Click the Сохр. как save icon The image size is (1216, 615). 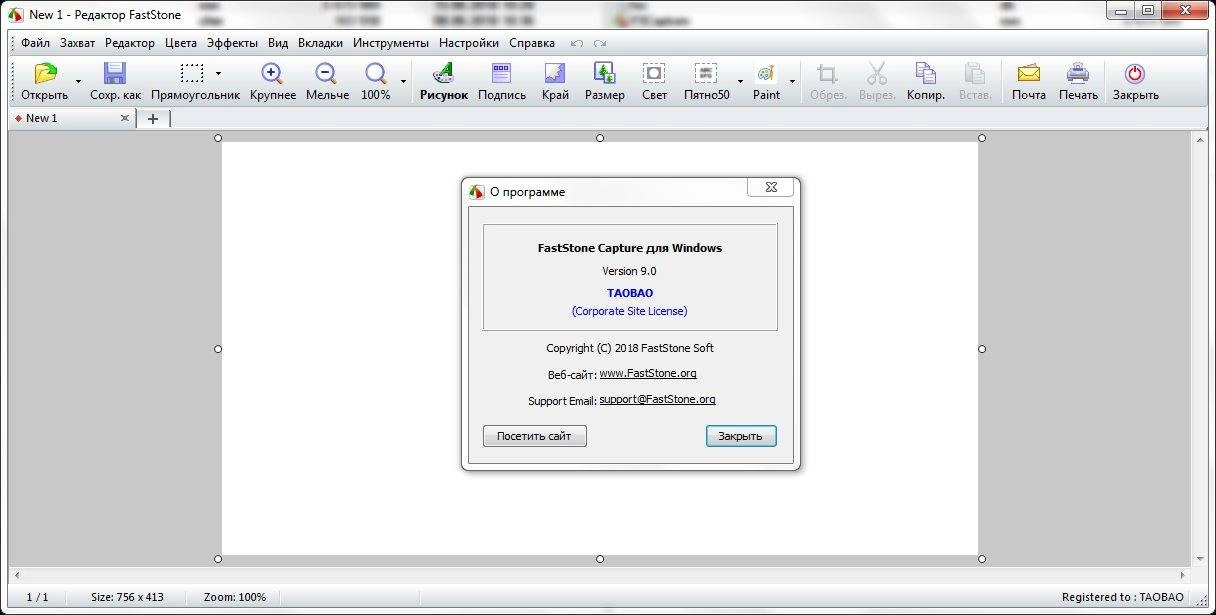tap(115, 74)
